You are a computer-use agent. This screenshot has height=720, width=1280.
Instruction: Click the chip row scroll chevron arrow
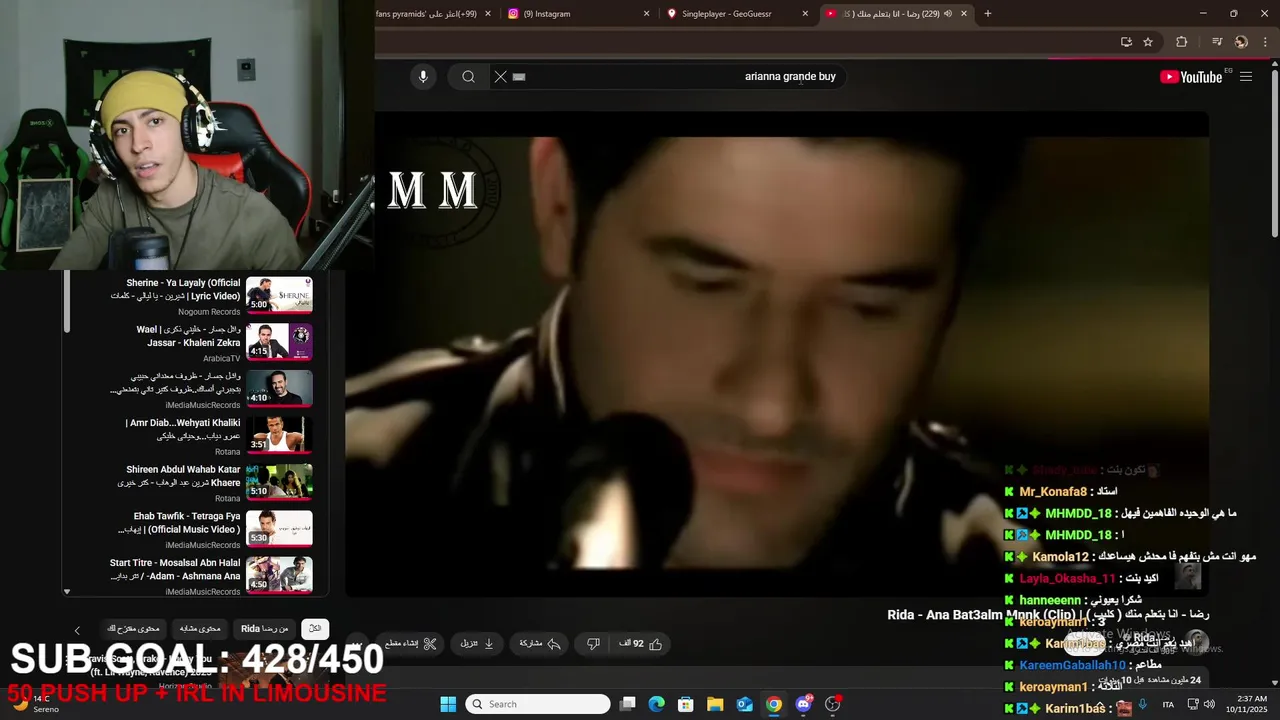coord(77,630)
